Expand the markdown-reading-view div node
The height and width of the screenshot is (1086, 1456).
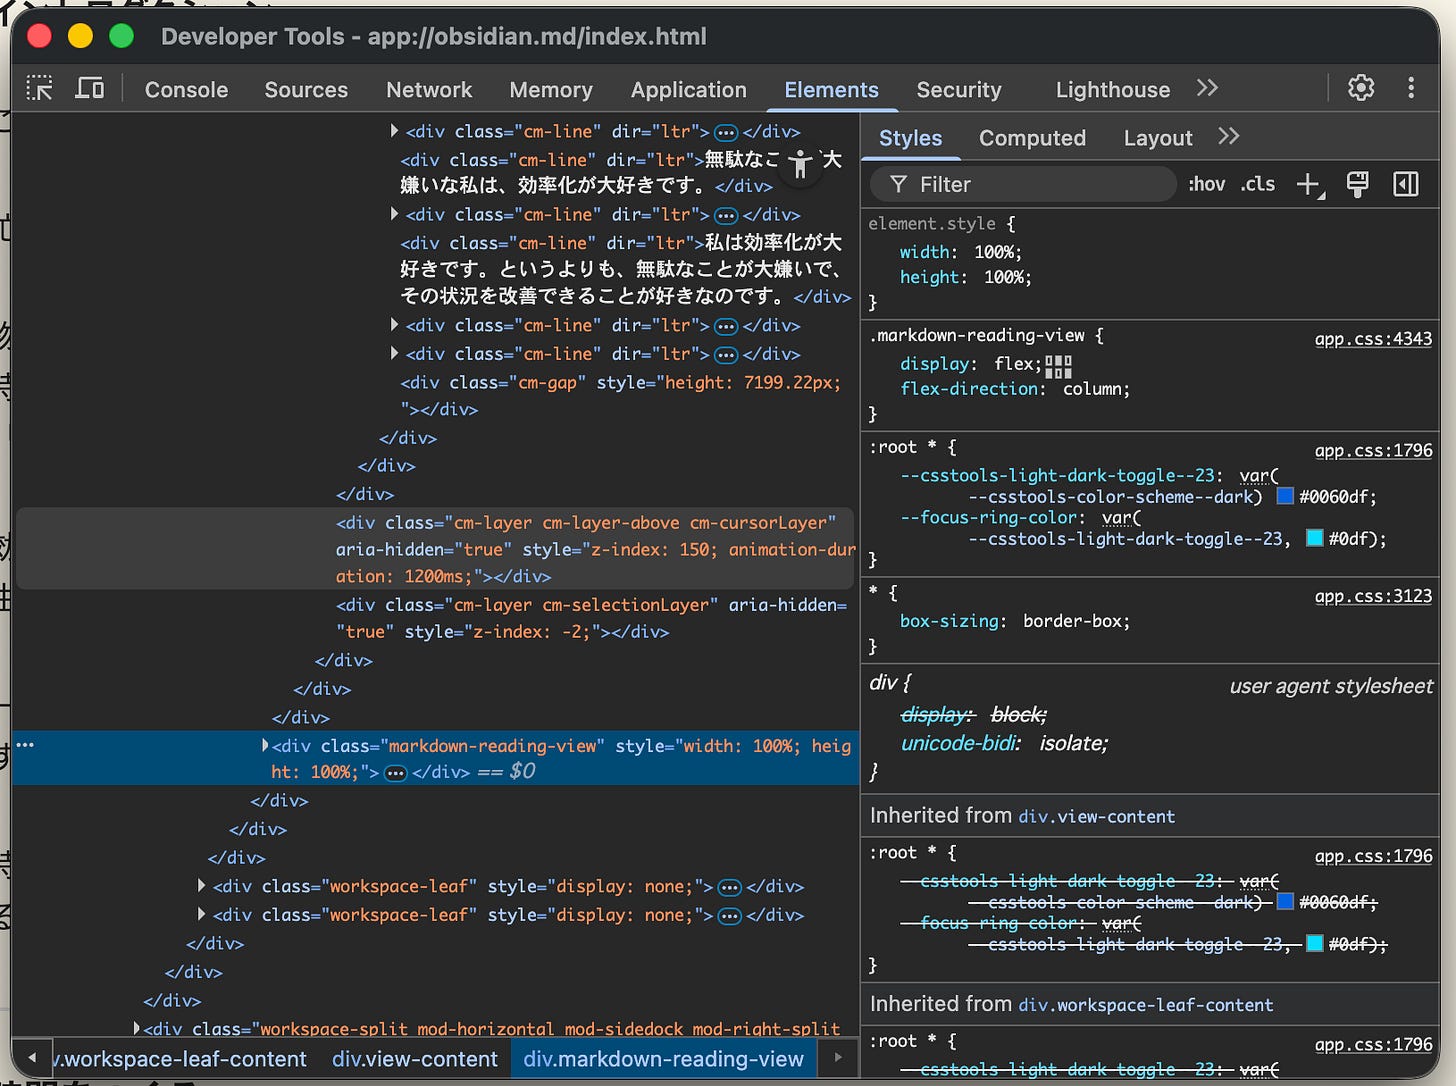coord(265,745)
